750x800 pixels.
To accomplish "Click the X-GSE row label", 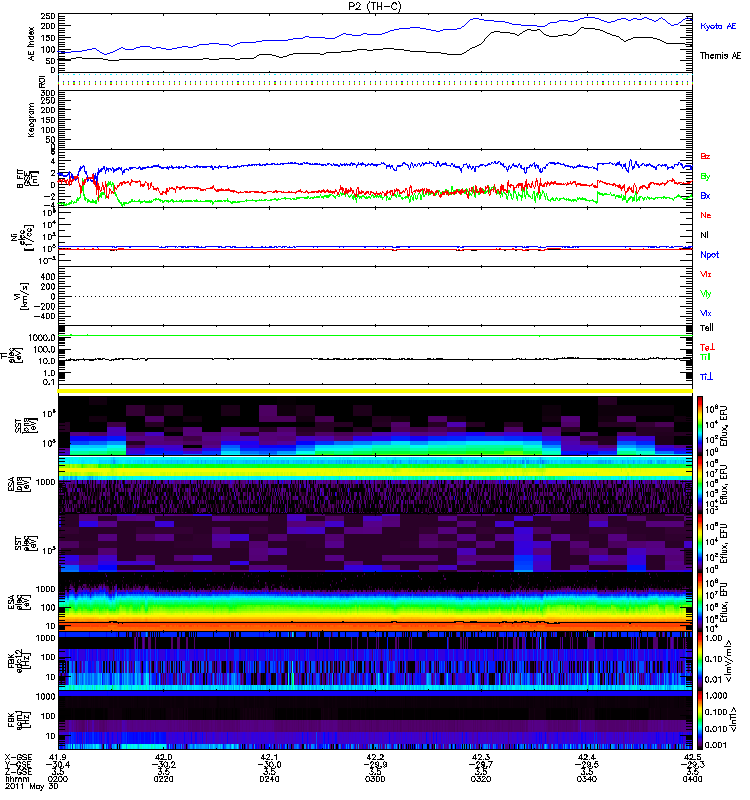I will pos(18,757).
